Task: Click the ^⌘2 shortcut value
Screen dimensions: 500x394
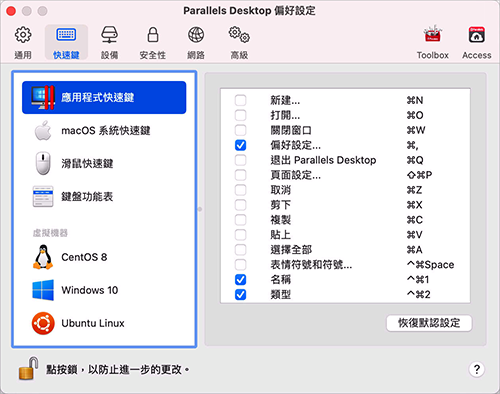Action: 419,295
